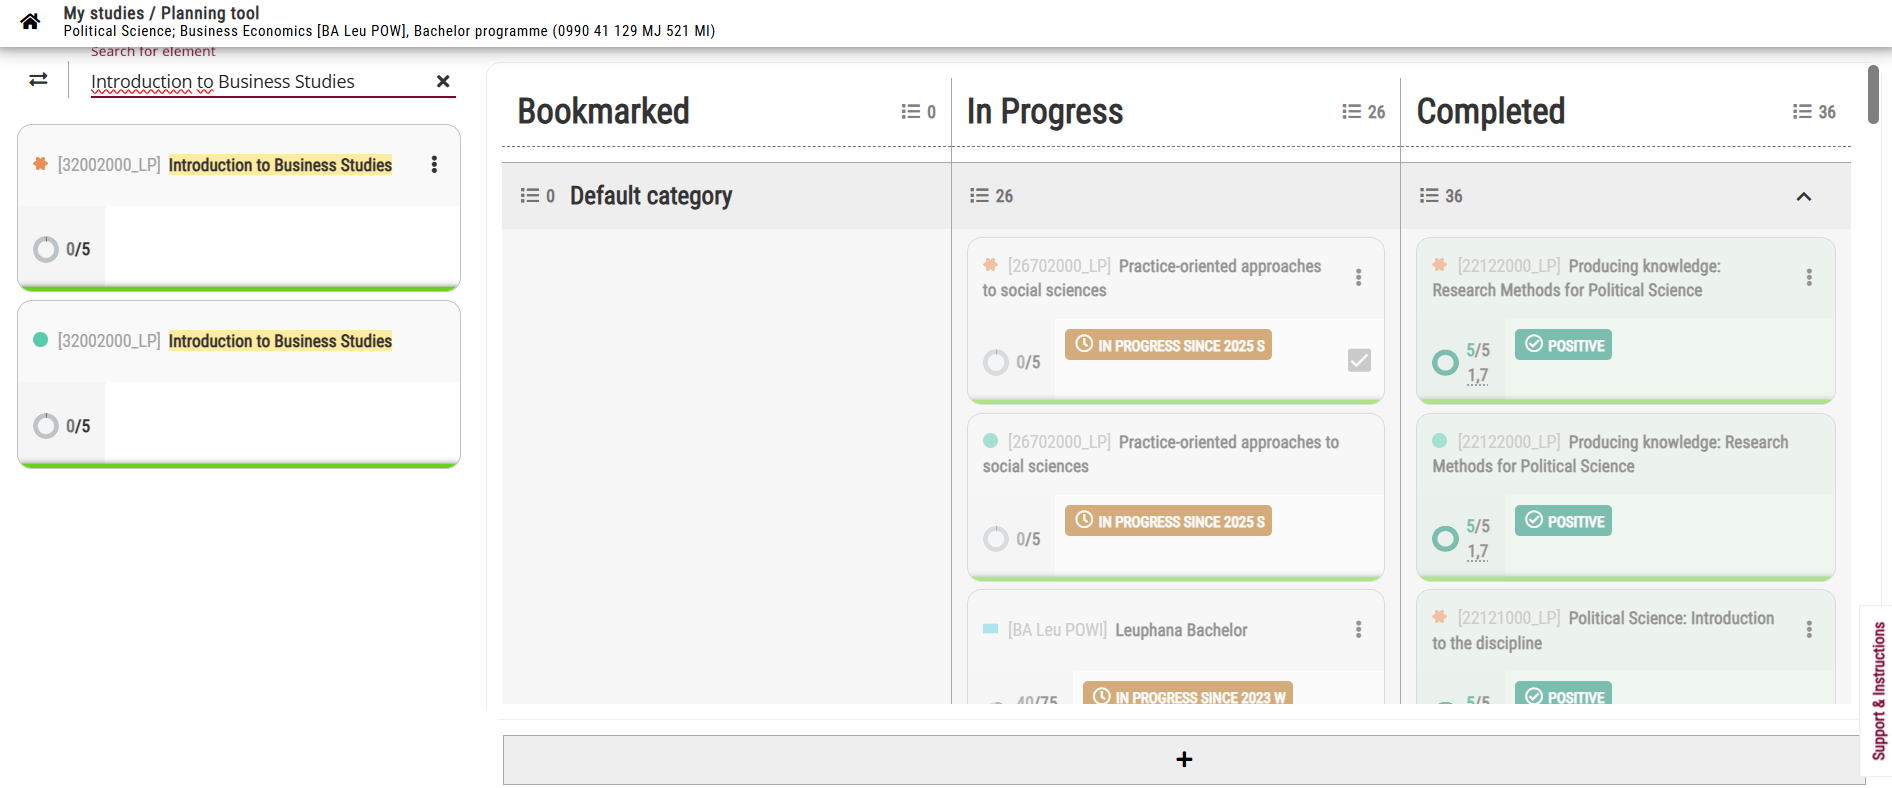
Task: Click the 0/5 progress circle on the first search result
Action: [46, 249]
